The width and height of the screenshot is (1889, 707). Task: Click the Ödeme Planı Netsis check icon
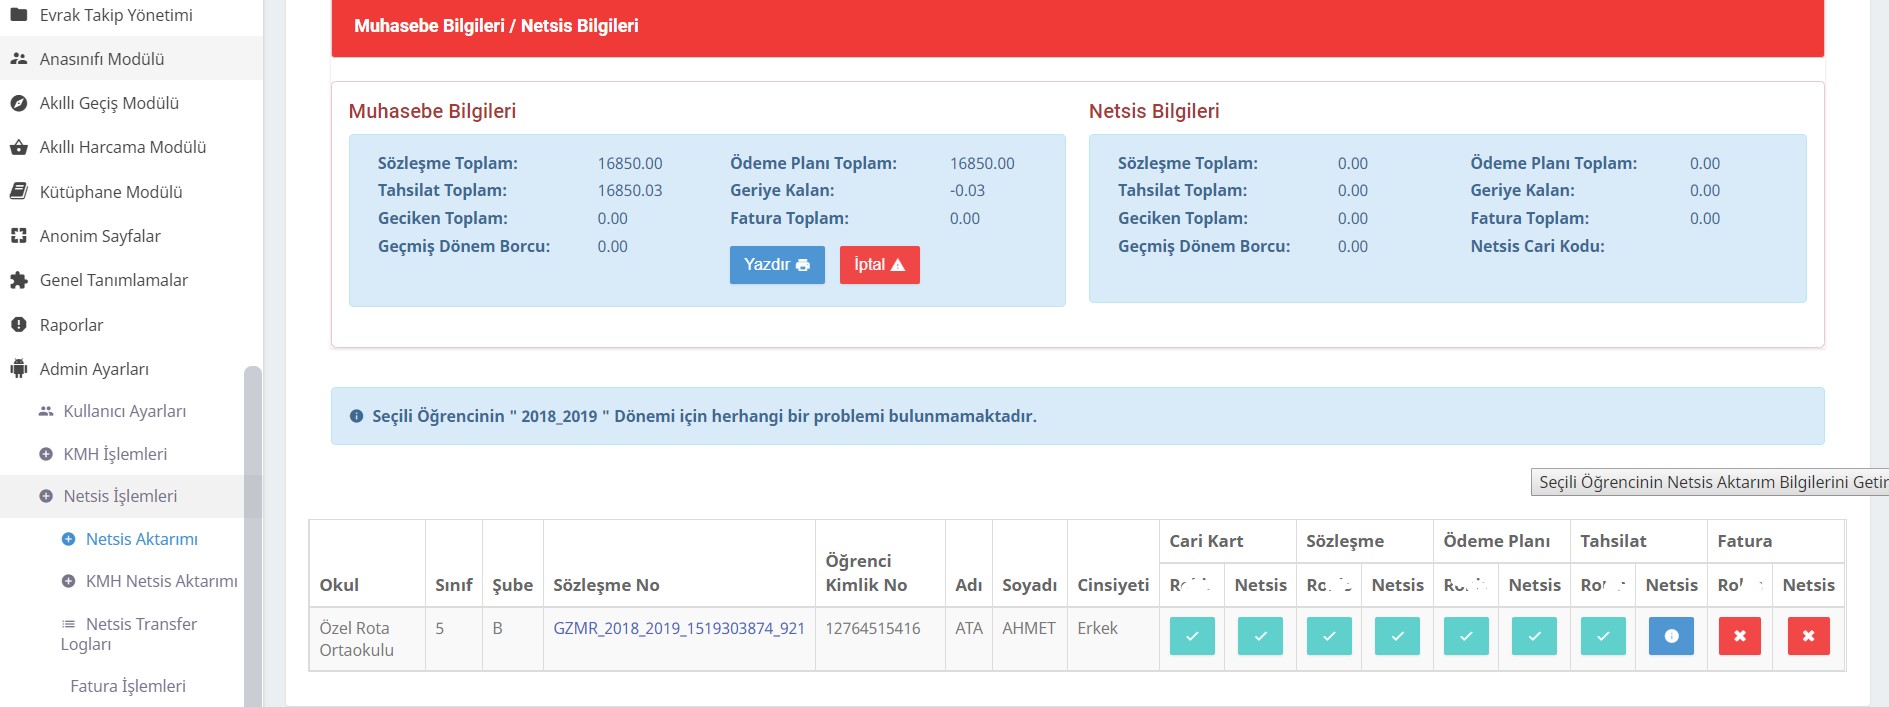[x=1534, y=636]
